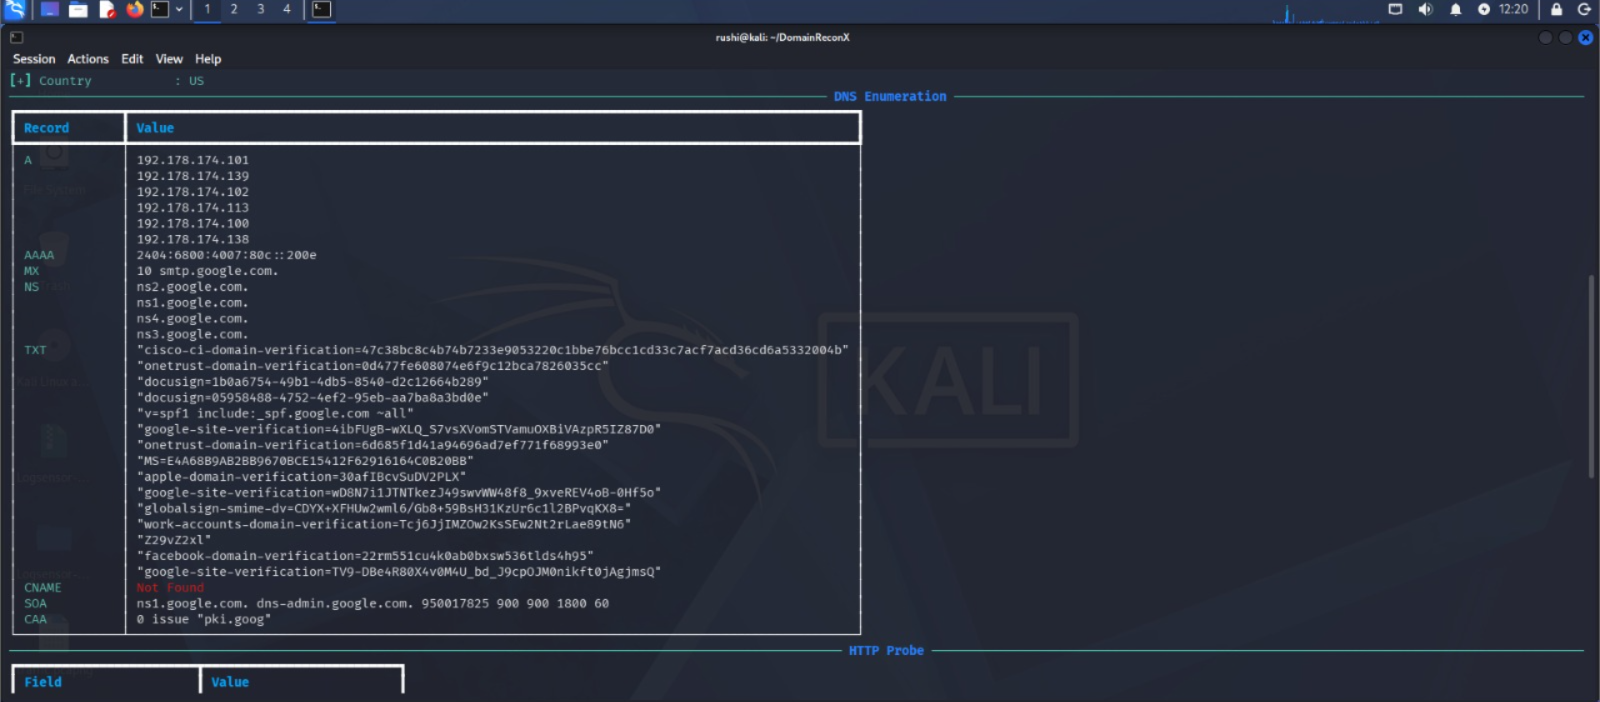Viewport: 1600px width, 702px height.
Task: Click the IP address 192.178.174.102
Action: coord(193,192)
